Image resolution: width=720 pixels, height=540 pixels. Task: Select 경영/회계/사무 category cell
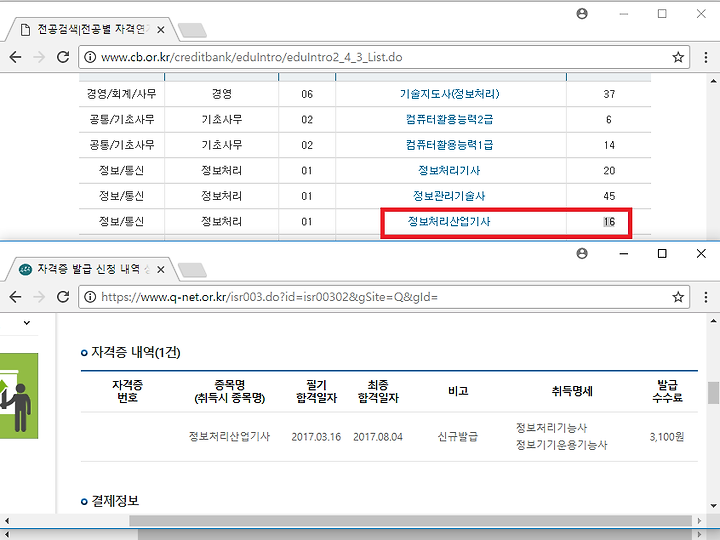[122, 94]
